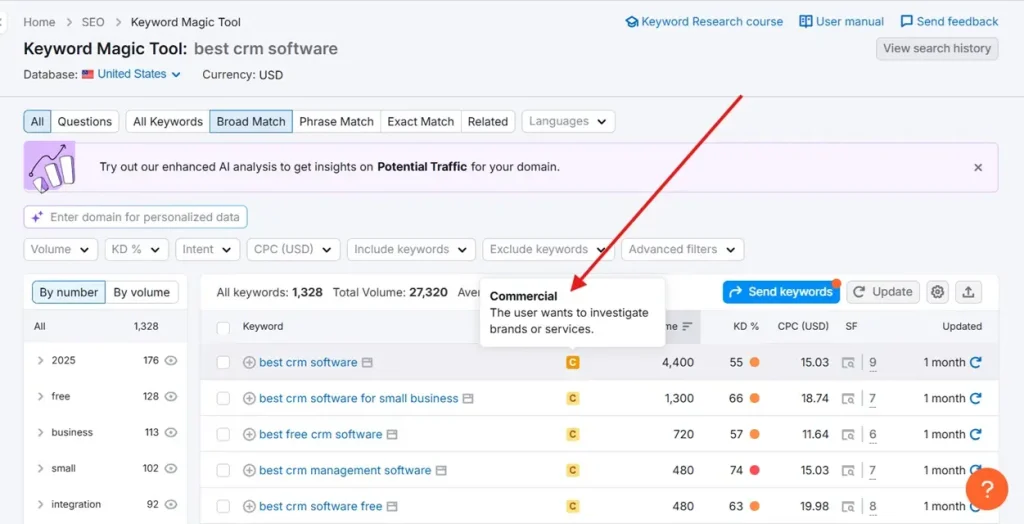1024x524 pixels.
Task: View SERP icon for 'best crm software'
Action: pyautogui.click(x=367, y=362)
